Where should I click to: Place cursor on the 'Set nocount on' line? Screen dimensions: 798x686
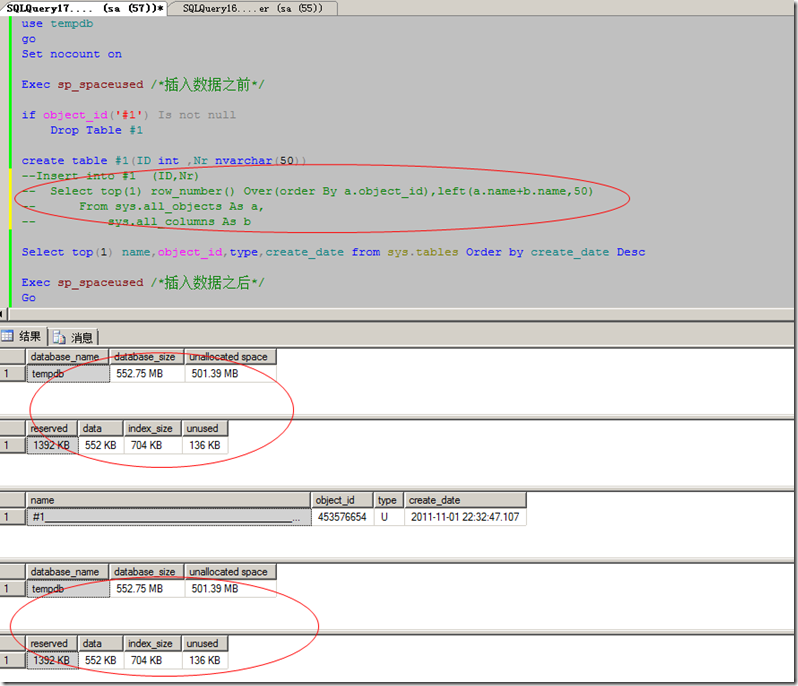pyautogui.click(x=72, y=54)
